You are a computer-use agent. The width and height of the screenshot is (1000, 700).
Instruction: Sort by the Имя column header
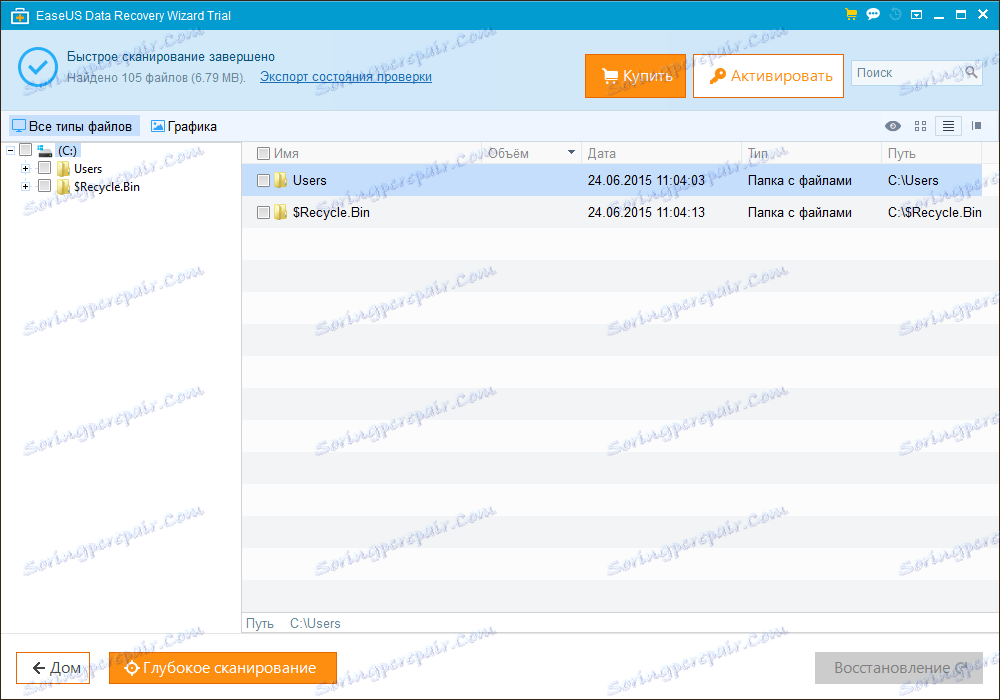[286, 153]
